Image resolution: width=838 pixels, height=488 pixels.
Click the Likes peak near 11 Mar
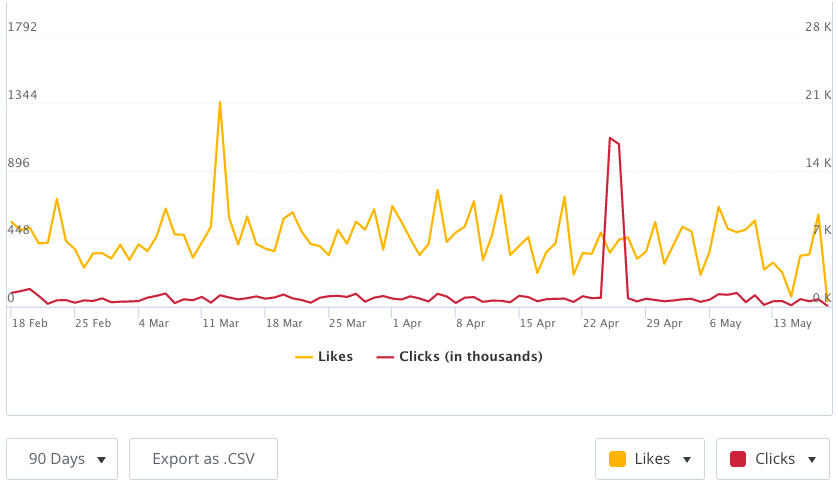(x=220, y=102)
